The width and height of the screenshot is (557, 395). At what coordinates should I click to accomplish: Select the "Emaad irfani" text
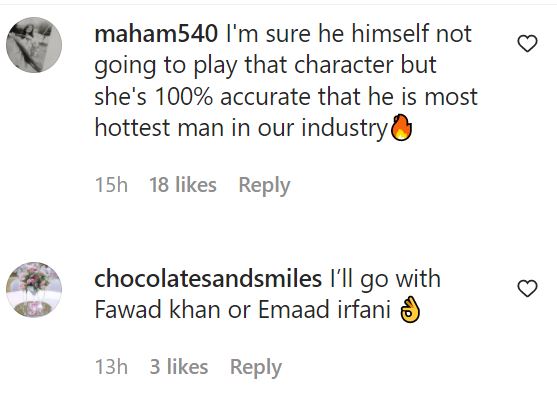click(x=324, y=310)
